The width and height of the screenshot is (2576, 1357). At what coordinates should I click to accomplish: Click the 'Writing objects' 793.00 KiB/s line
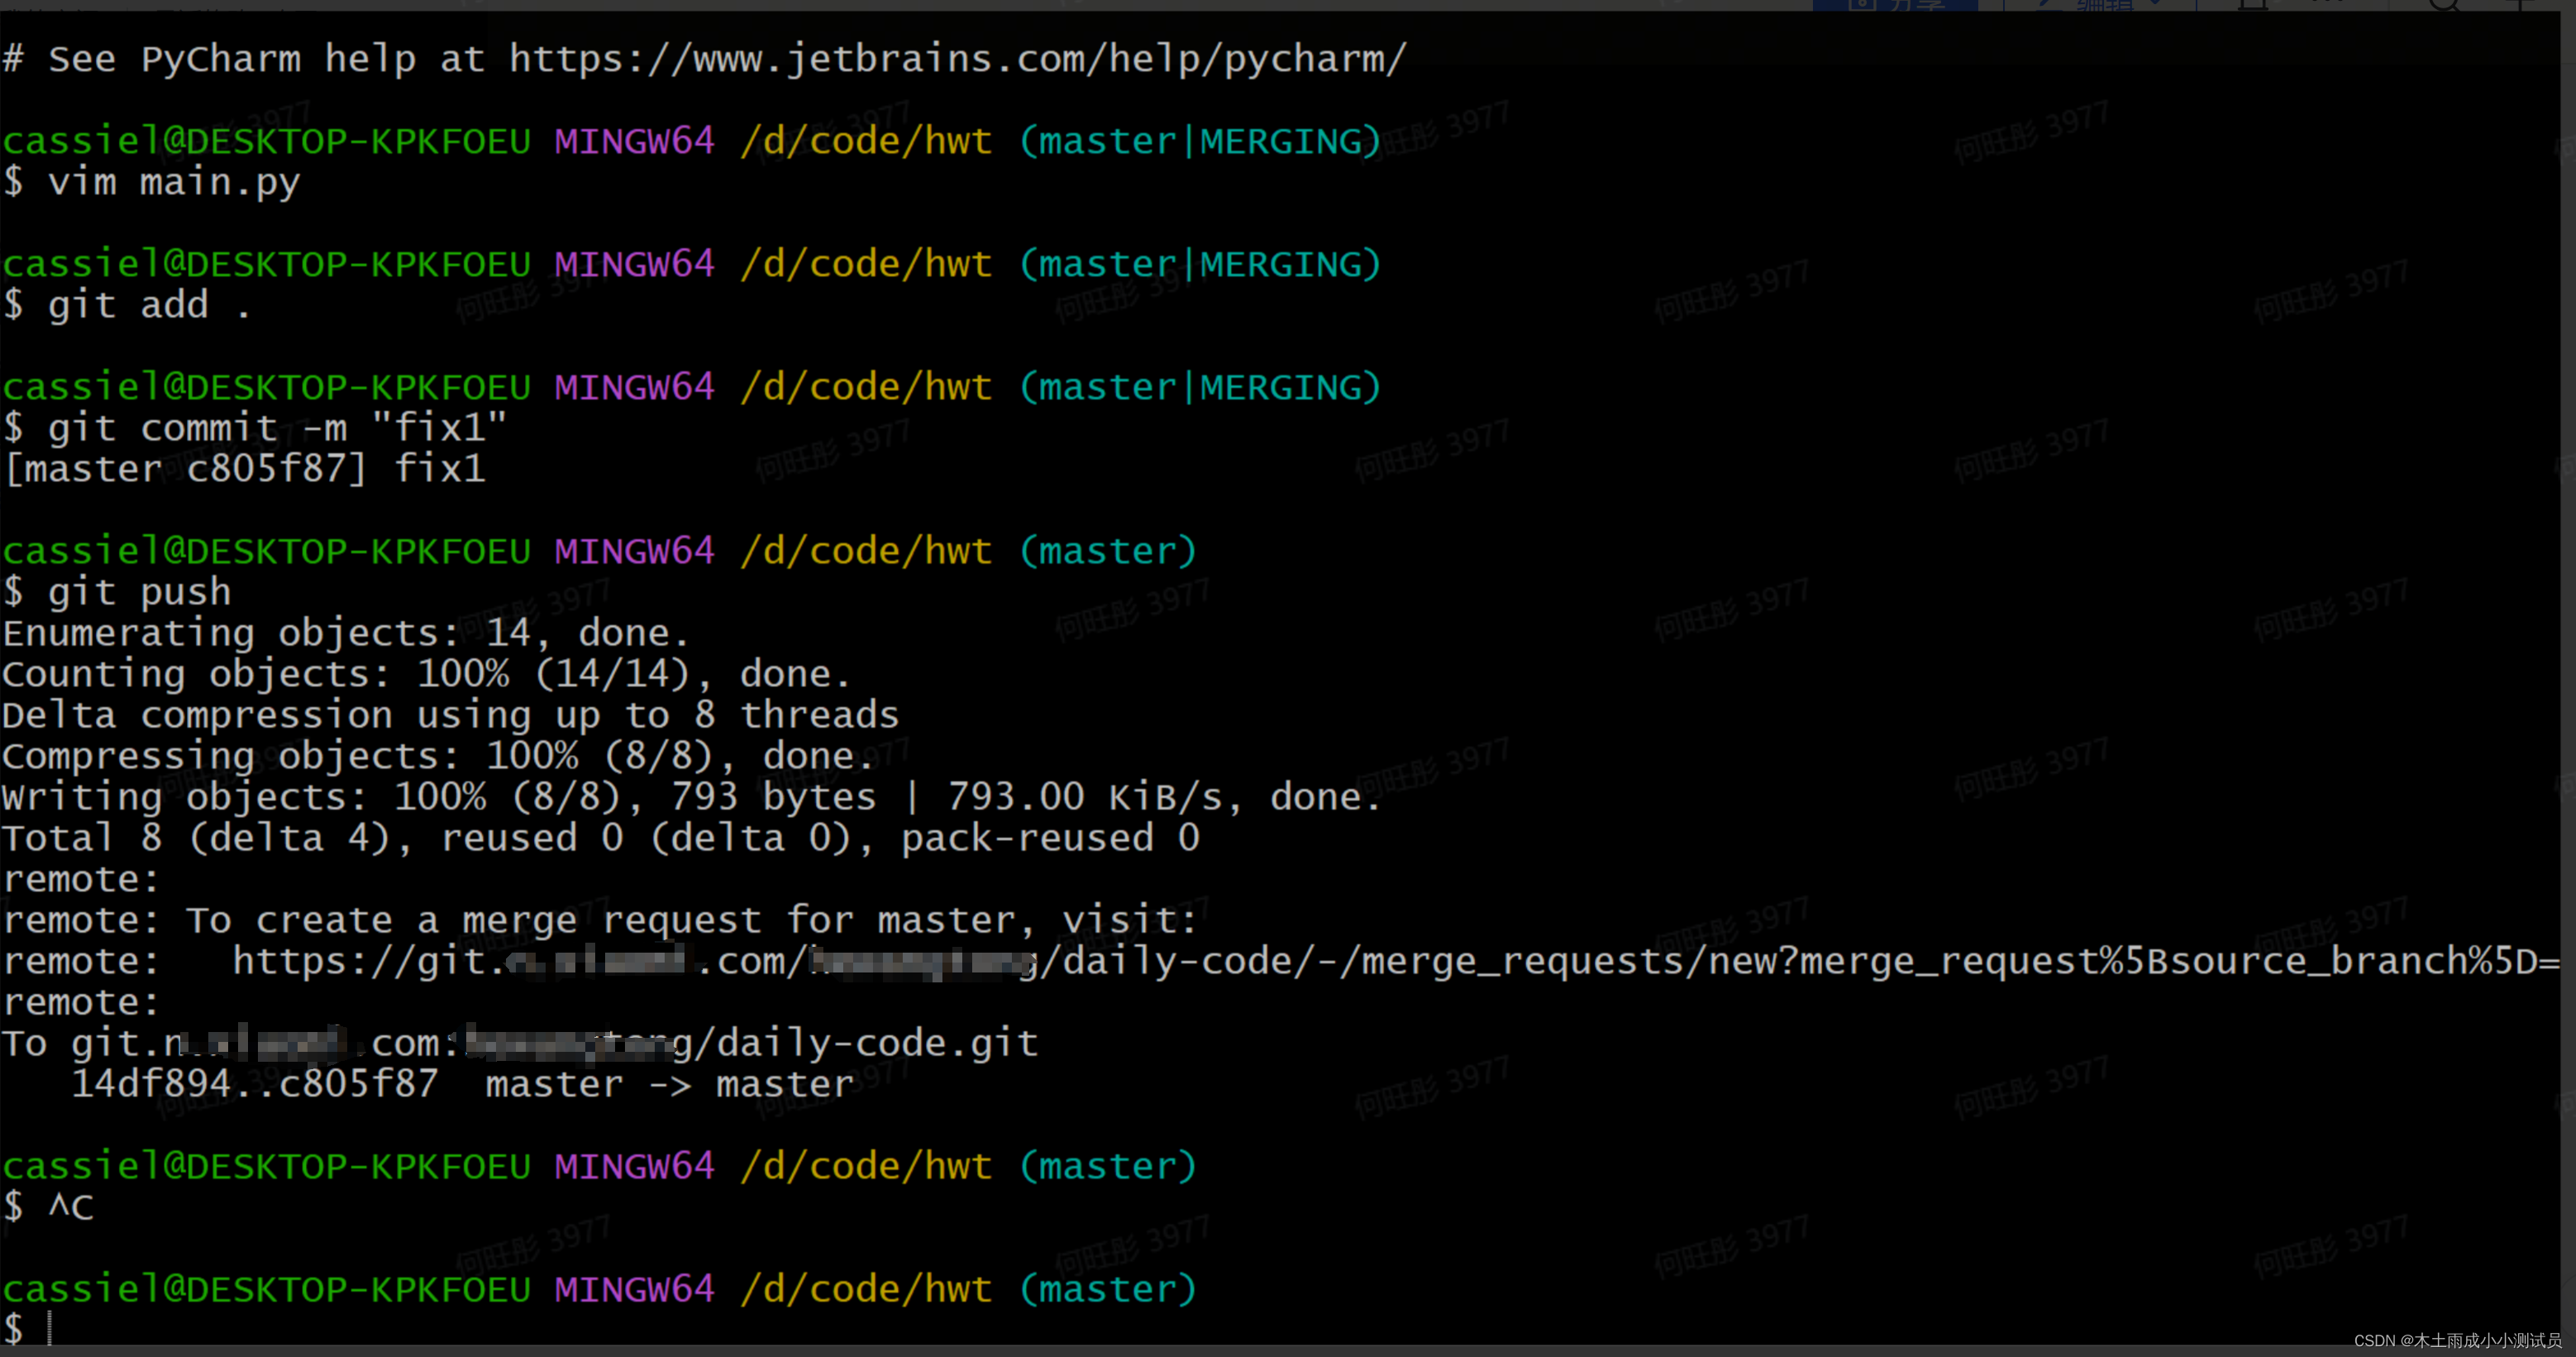692,797
